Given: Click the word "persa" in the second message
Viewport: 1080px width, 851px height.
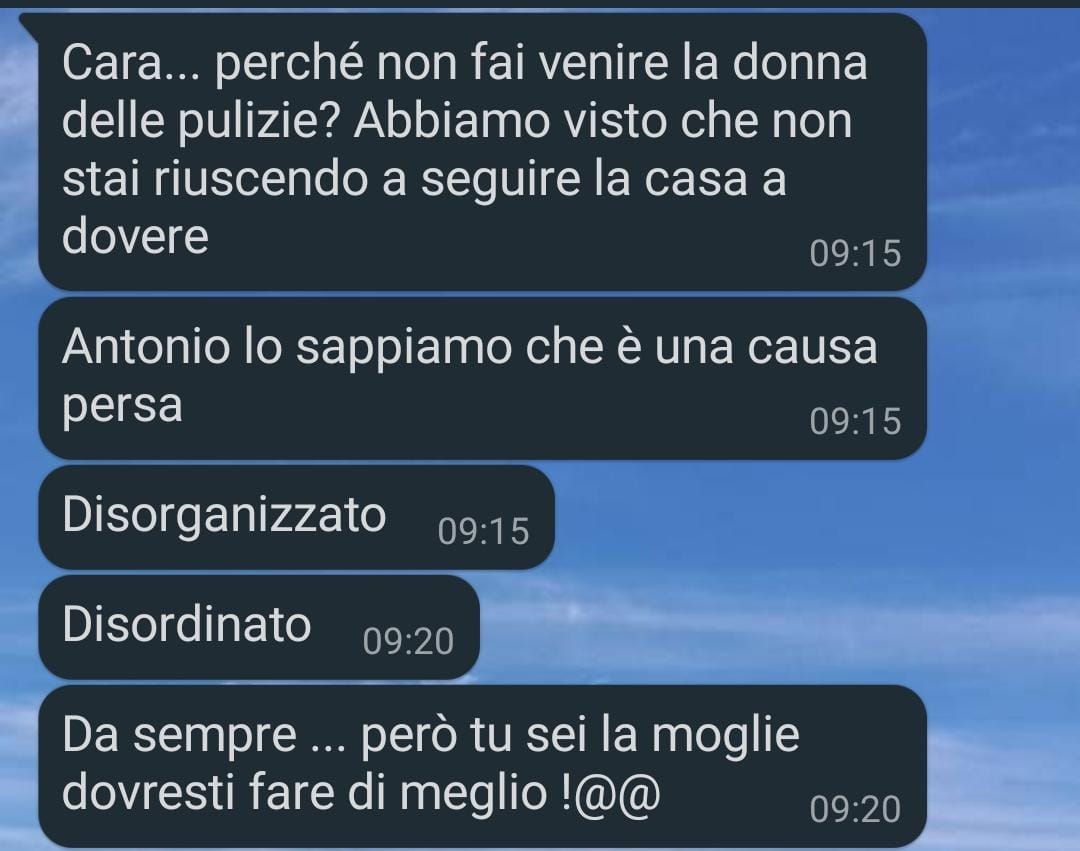Looking at the screenshot, I should pos(122,407).
